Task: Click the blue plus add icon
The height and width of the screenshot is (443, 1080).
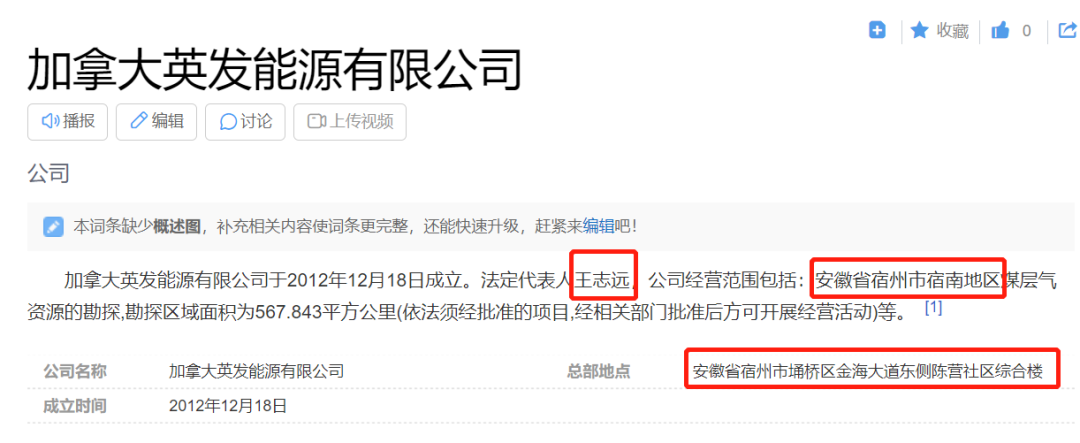Action: [x=877, y=30]
